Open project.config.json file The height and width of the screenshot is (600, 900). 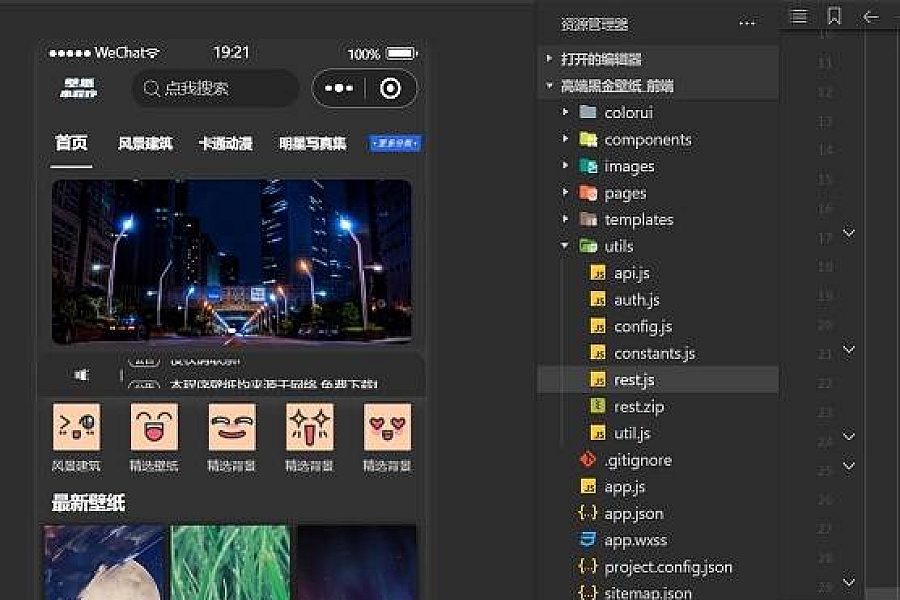point(668,567)
